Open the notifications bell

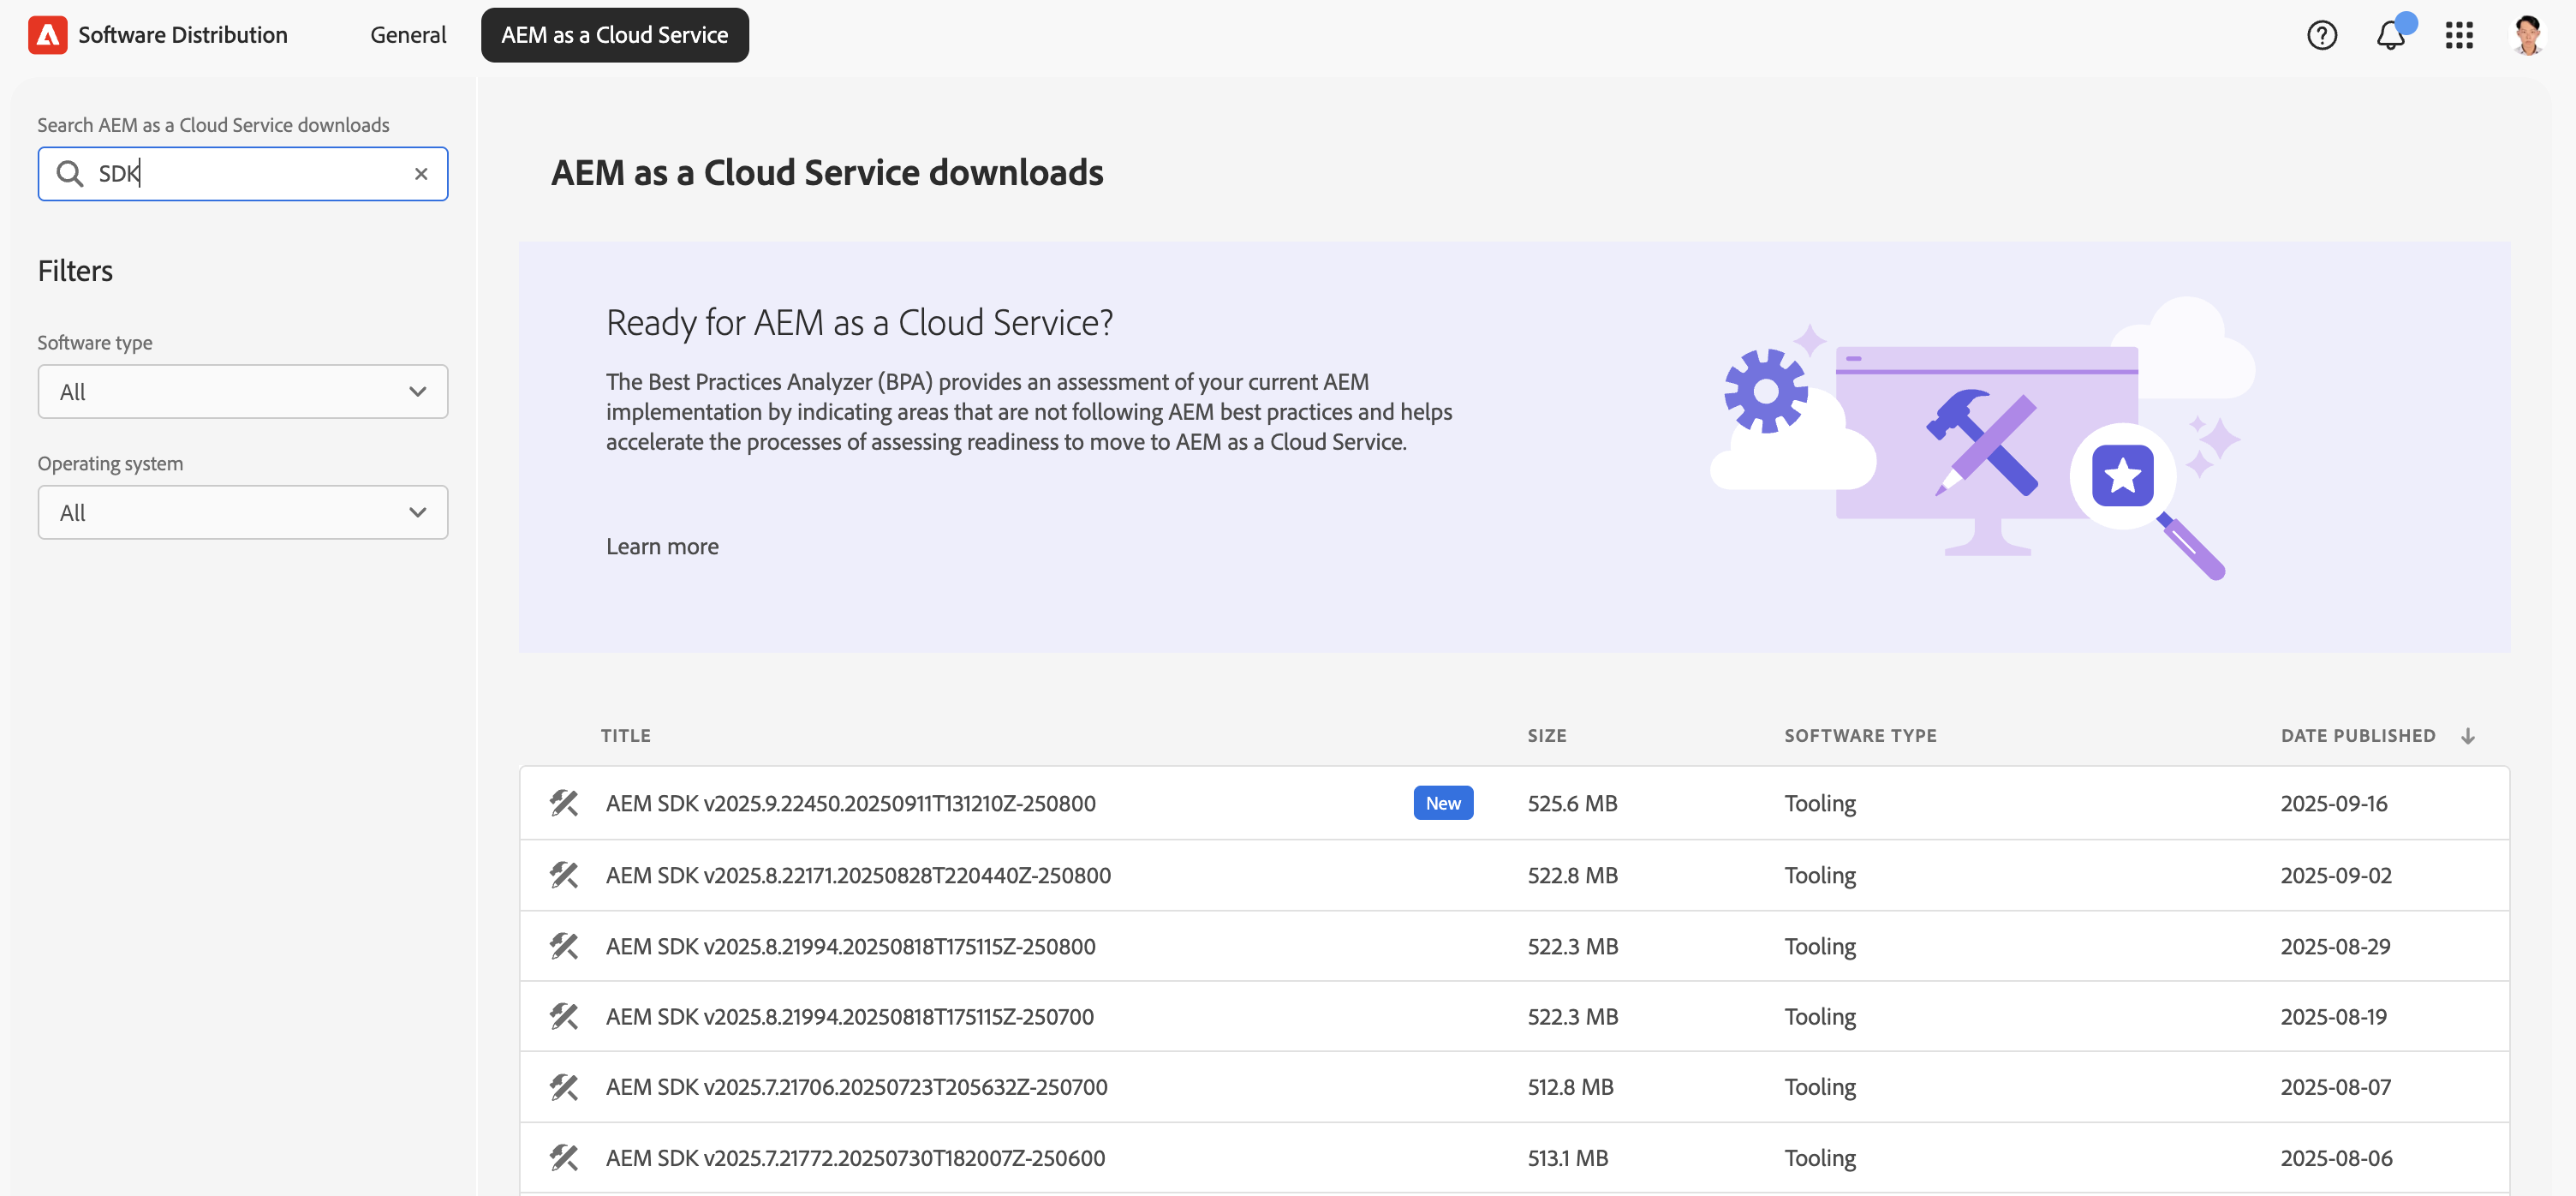tap(2390, 35)
